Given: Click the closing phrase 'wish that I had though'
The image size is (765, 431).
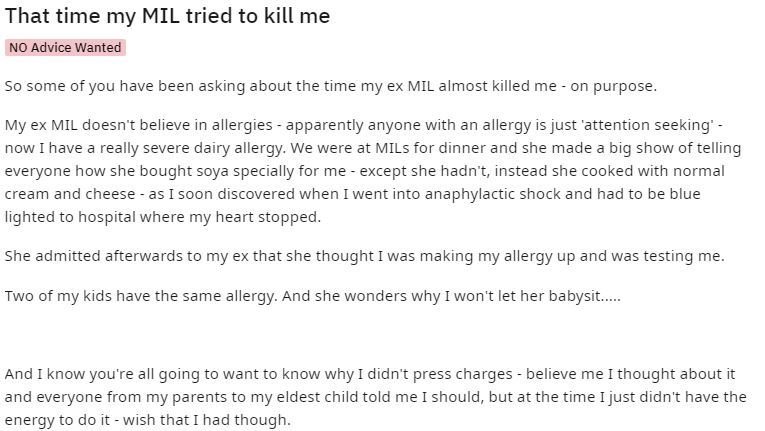Looking at the screenshot, I should [x=206, y=420].
